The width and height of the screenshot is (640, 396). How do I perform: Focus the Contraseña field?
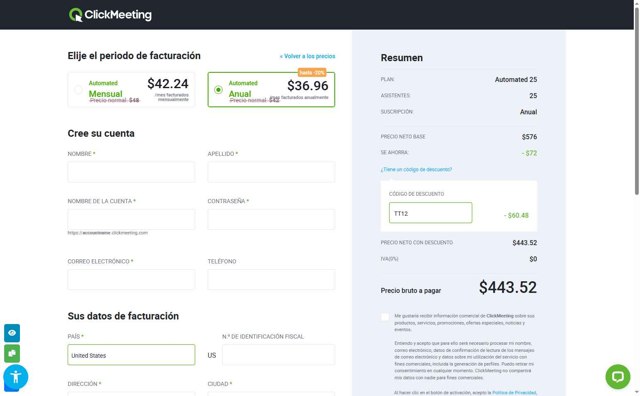271,219
